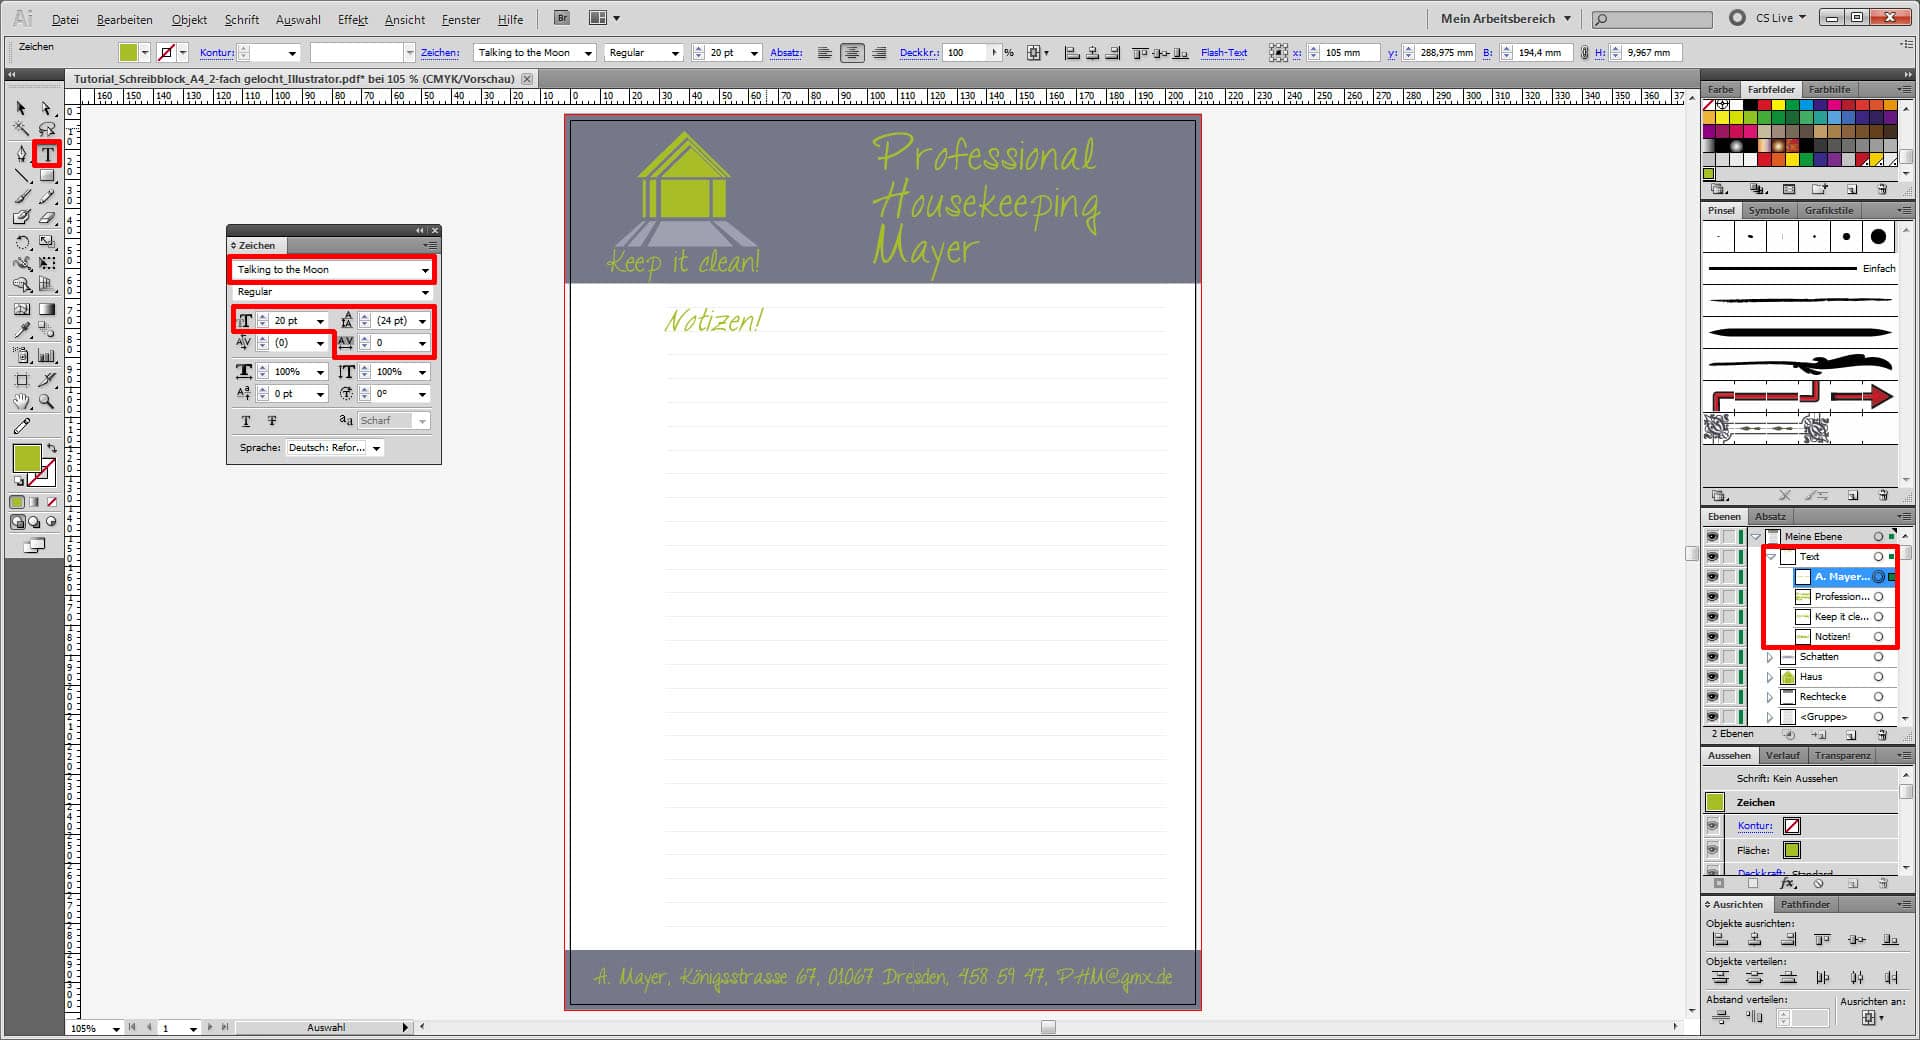1920x1040 pixels.
Task: Toggle eye icon for Notizen! layer
Action: pos(1712,637)
